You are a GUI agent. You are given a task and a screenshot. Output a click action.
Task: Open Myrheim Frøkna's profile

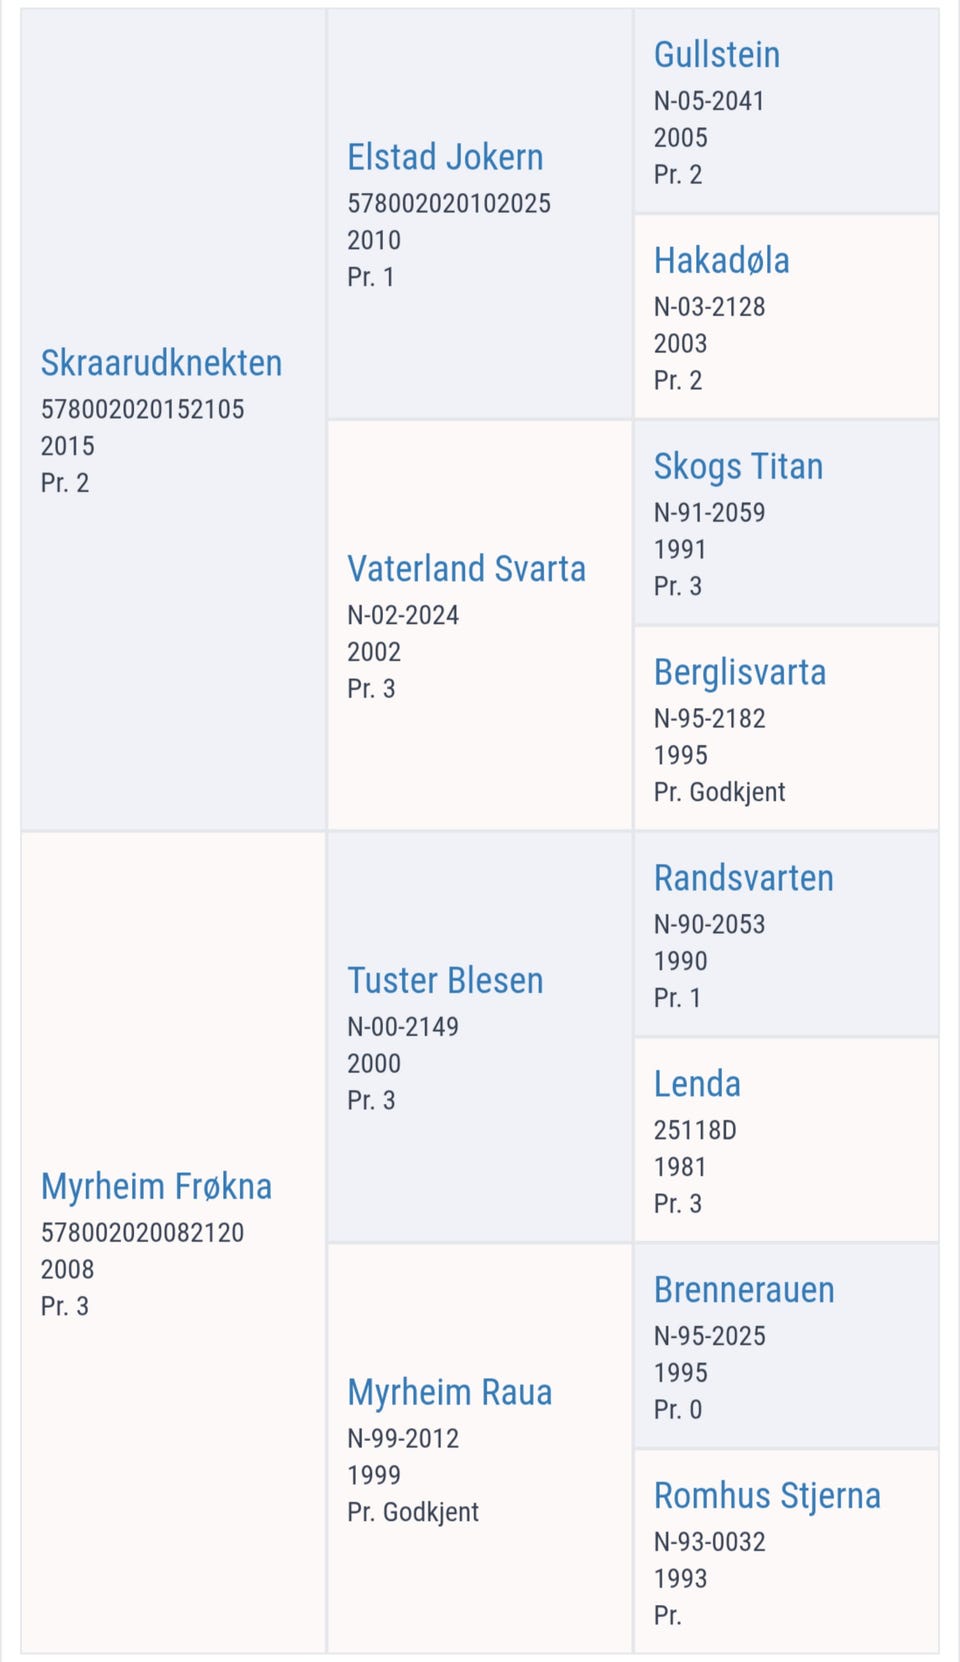pos(156,1187)
